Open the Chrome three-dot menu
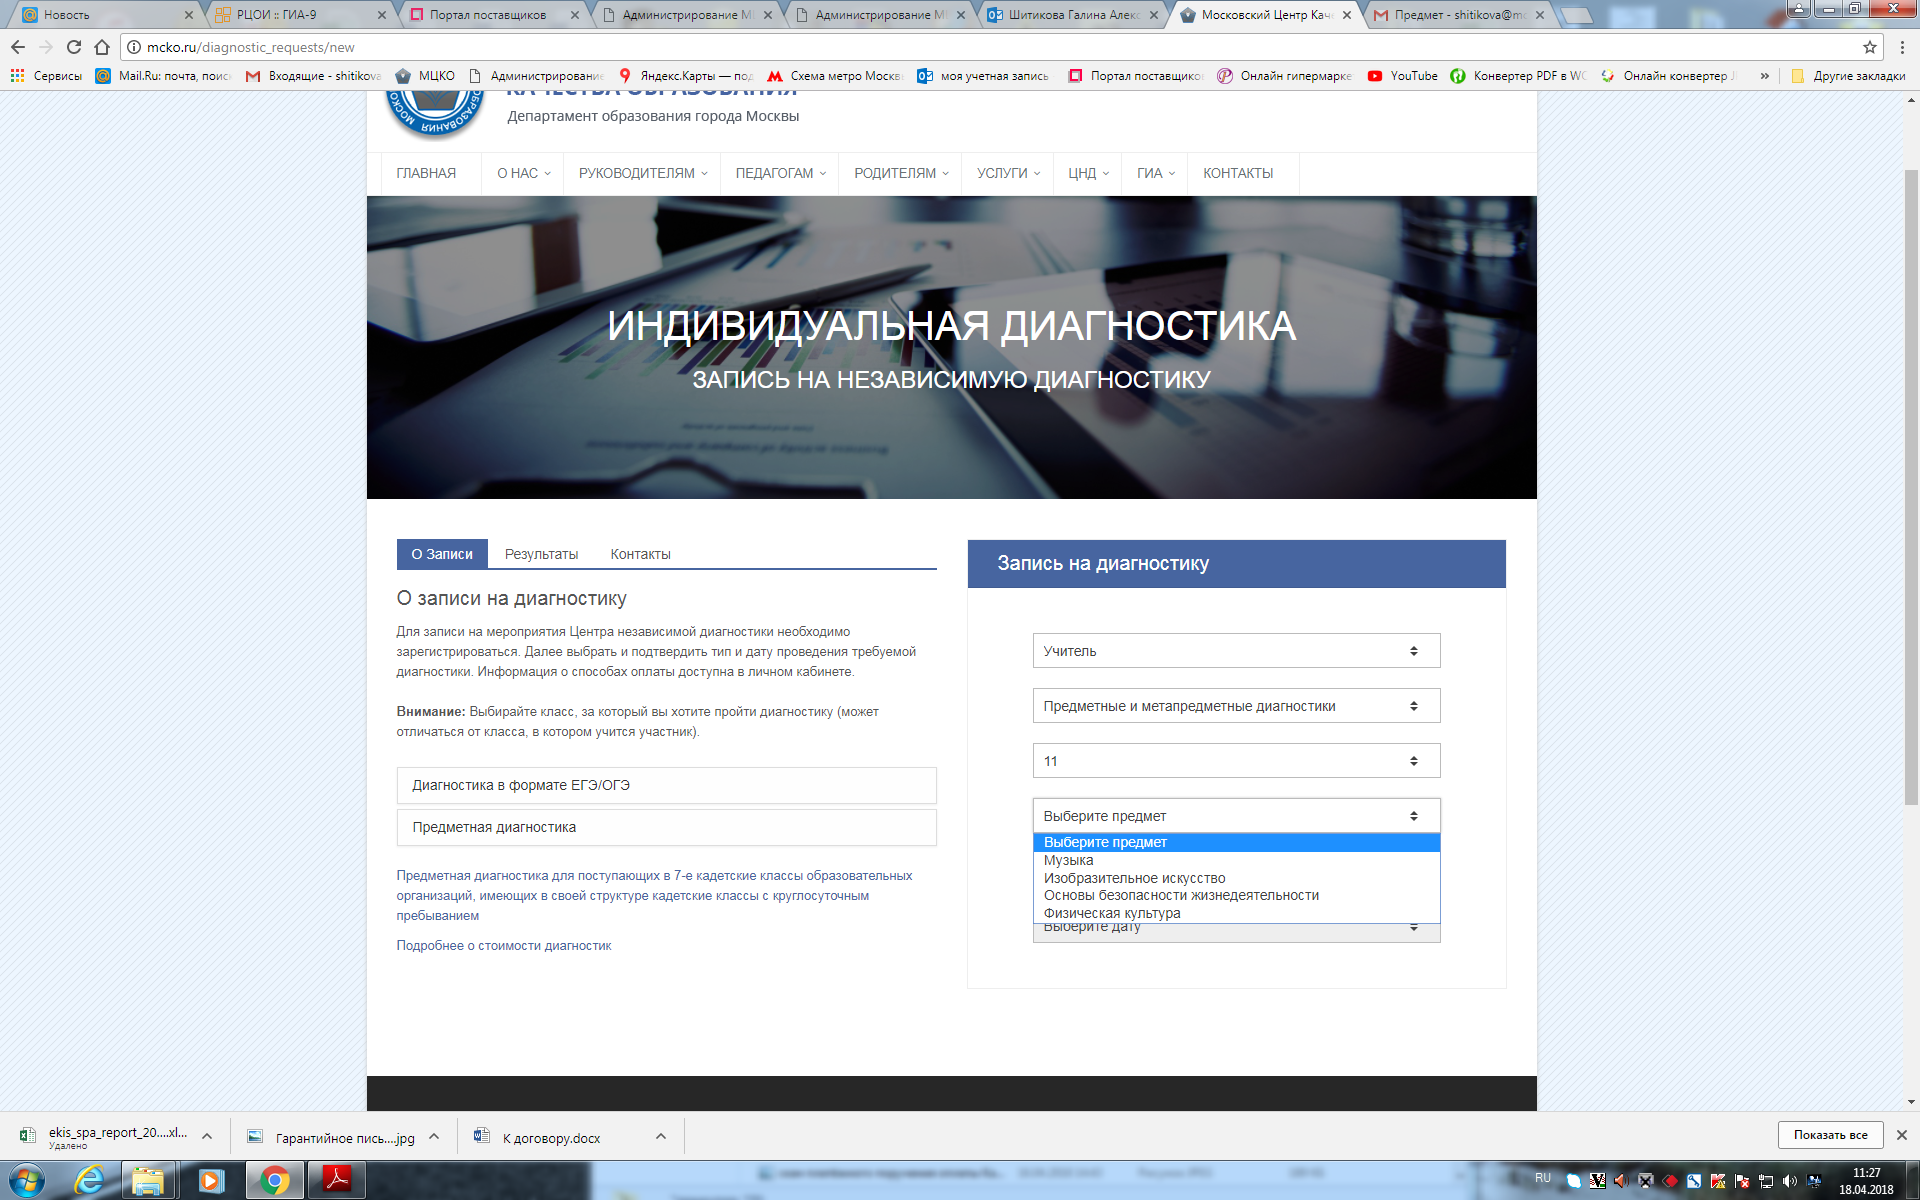Screen dimensions: 1920x1200 pyautogui.click(x=1902, y=47)
